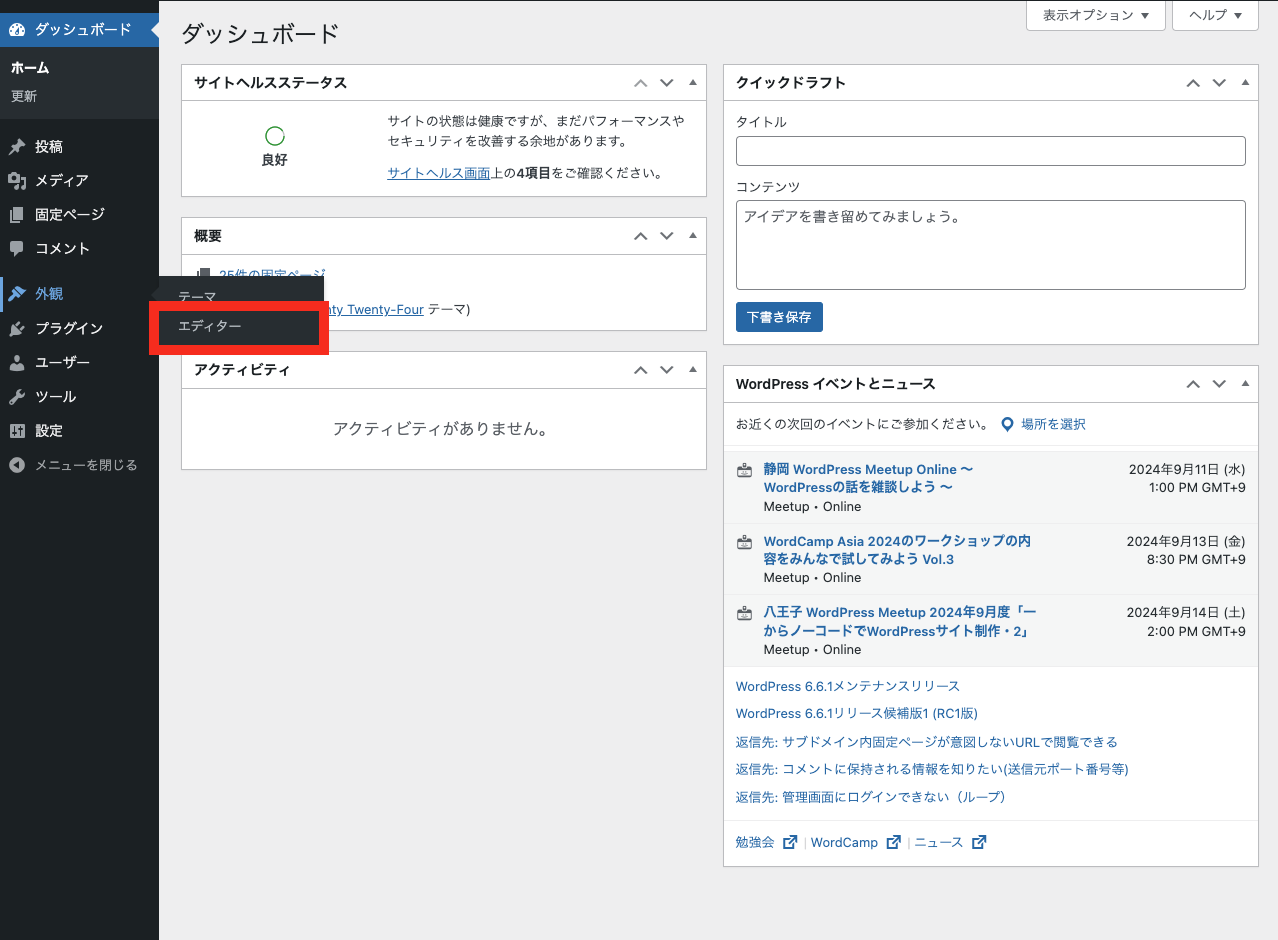Open the 表示オプション dropdown
This screenshot has height=940, width=1278.
point(1096,16)
